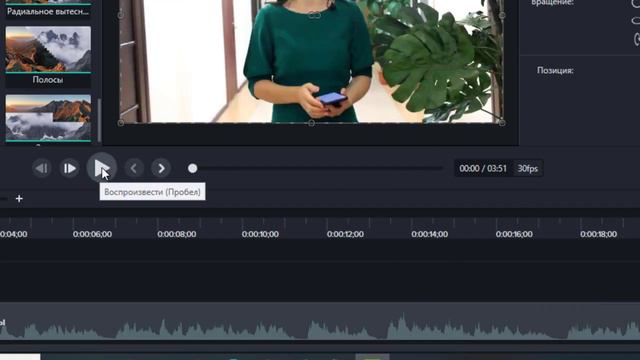Select the Радиальное вытеснение transition label

coord(48,11)
